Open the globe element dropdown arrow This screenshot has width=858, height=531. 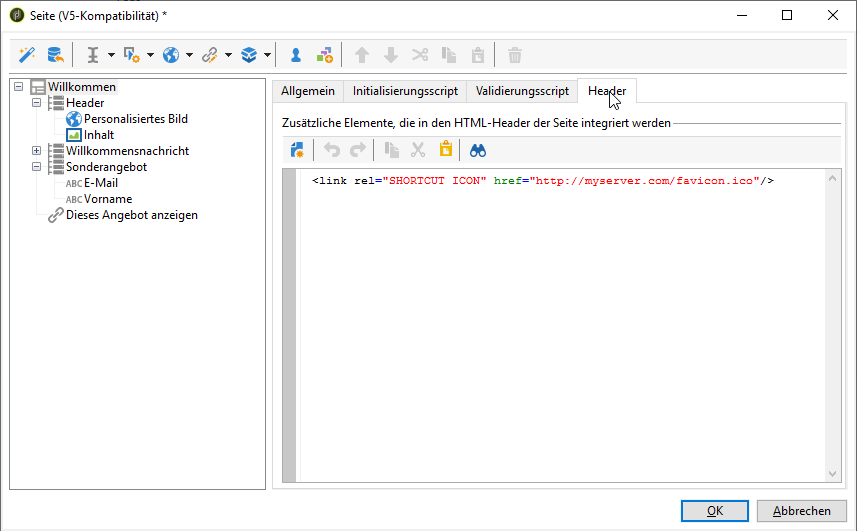189,55
